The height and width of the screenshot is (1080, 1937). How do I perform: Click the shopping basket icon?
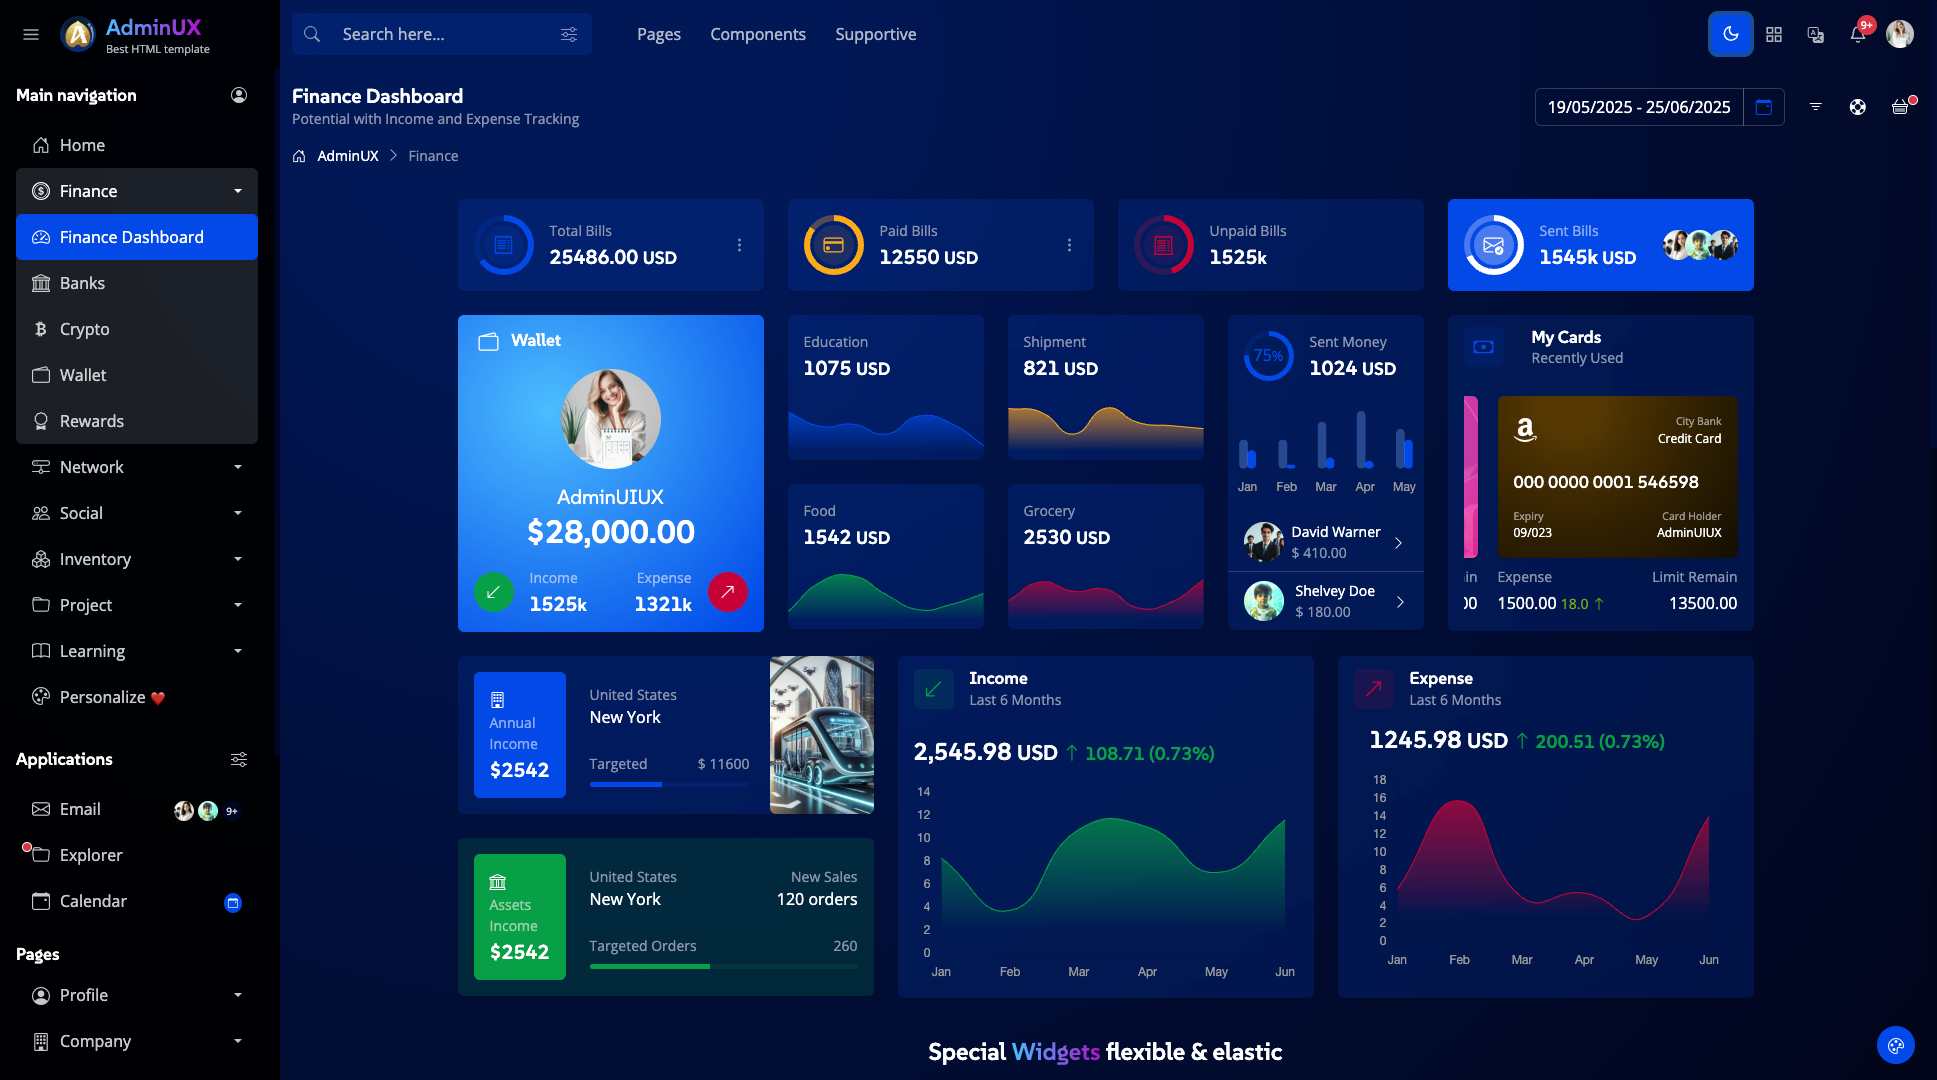pos(1900,107)
